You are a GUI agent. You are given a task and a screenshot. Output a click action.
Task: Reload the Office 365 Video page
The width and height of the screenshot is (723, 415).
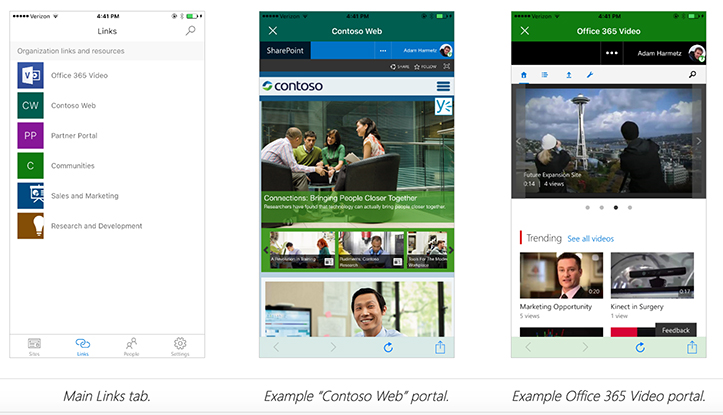[640, 347]
